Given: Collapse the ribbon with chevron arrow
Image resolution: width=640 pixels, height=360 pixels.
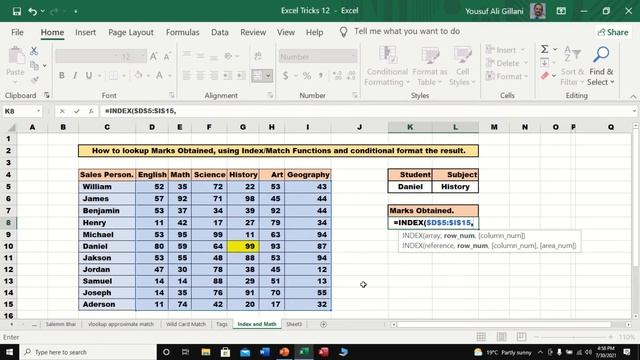Looking at the screenshot, I should pyautogui.click(x=633, y=96).
